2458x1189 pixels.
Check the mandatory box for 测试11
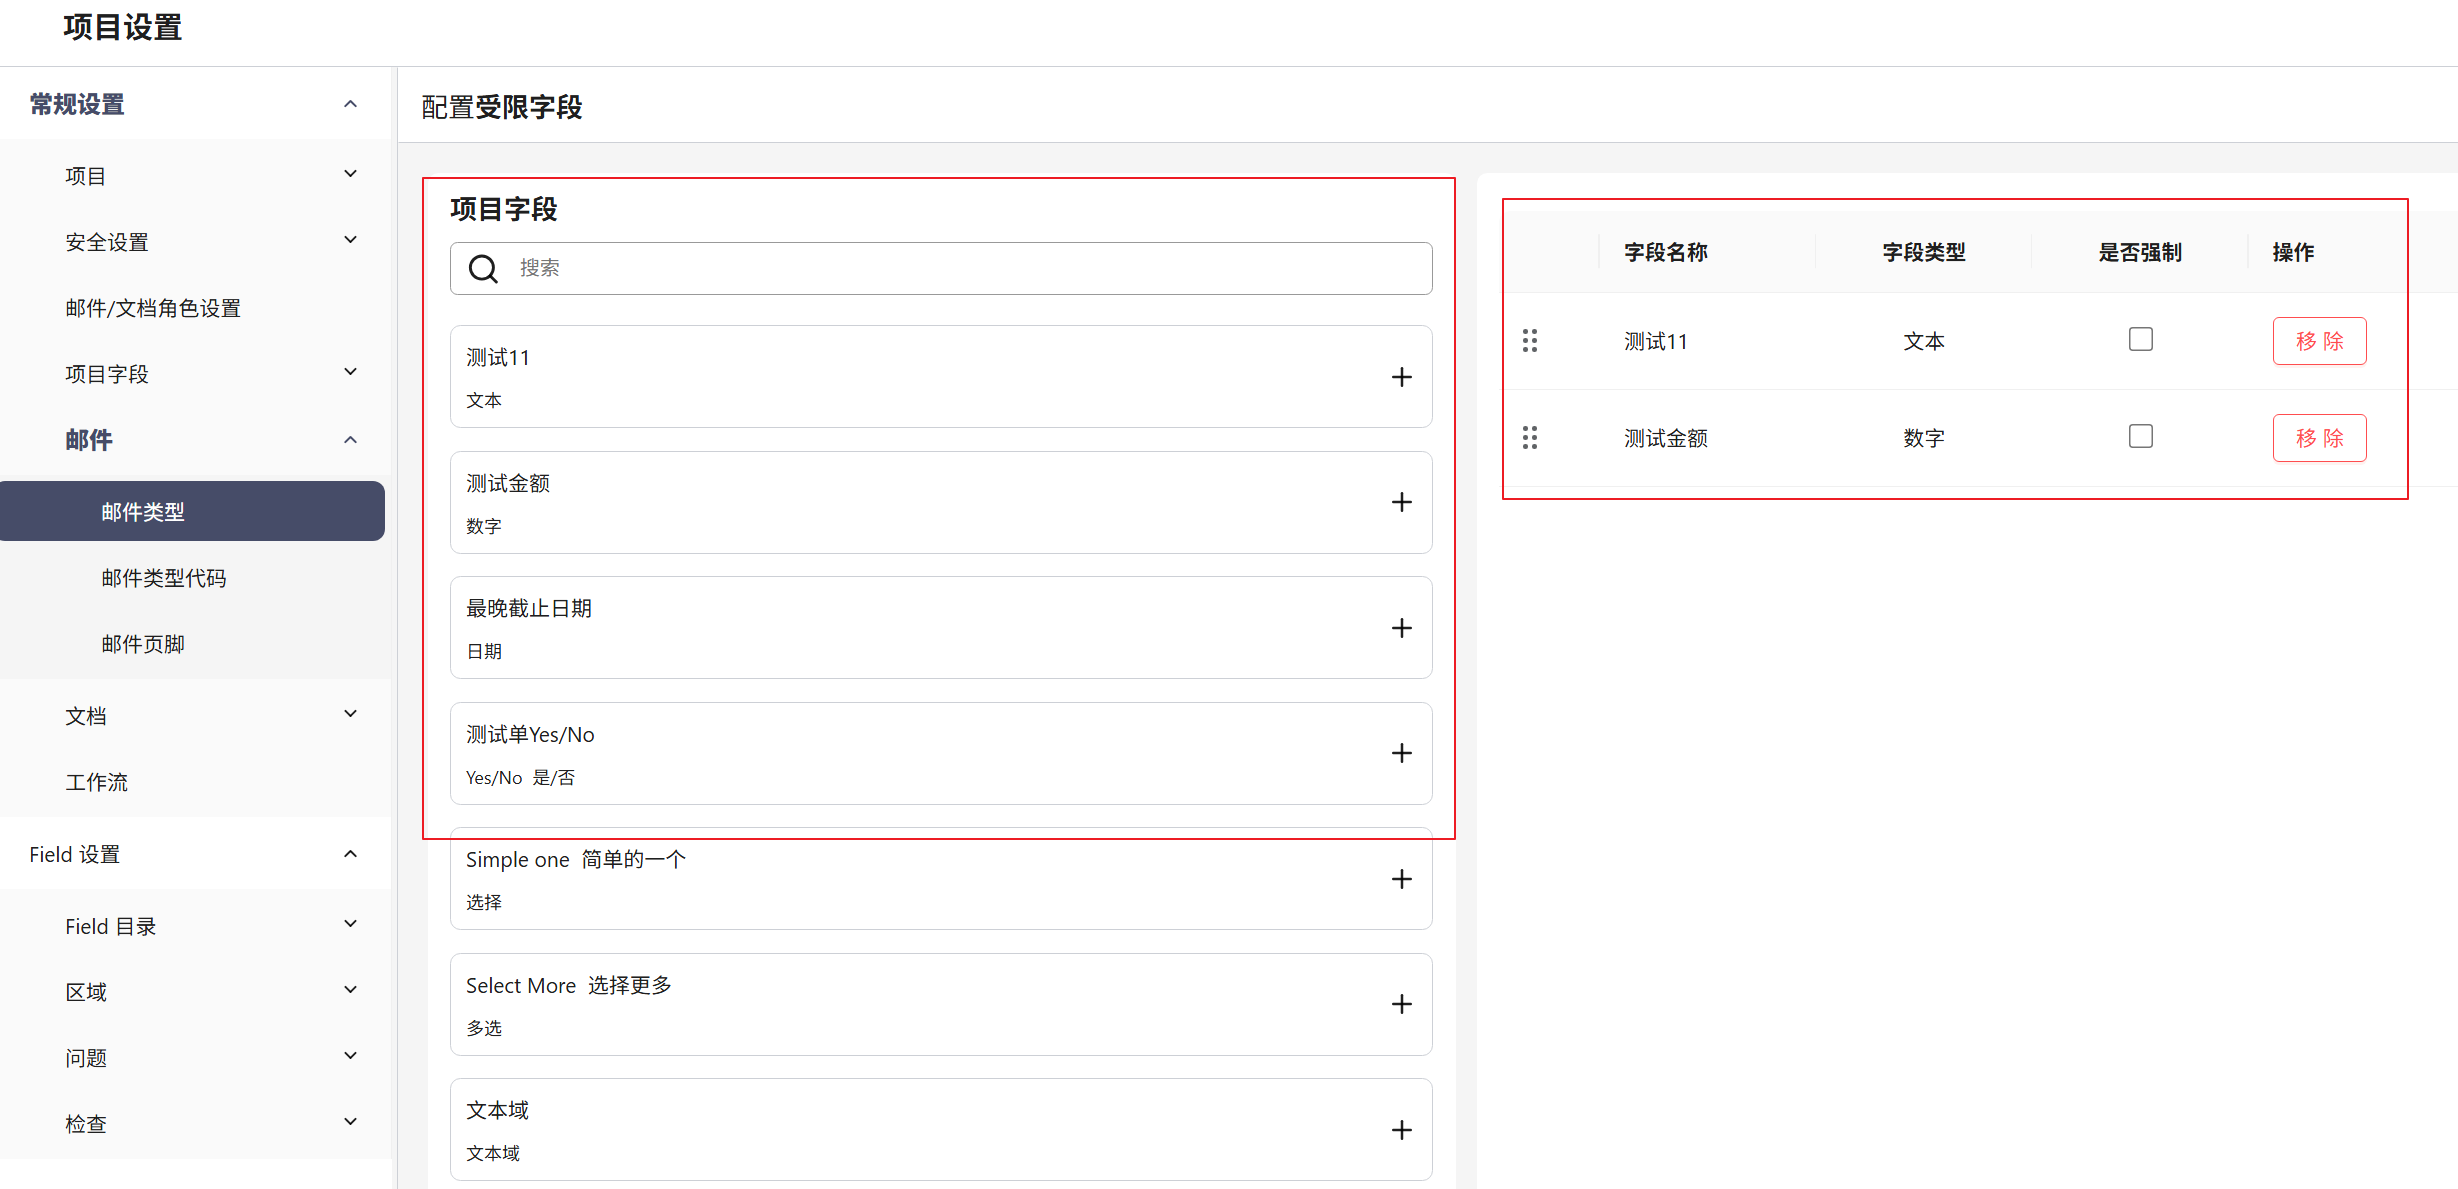(2140, 340)
